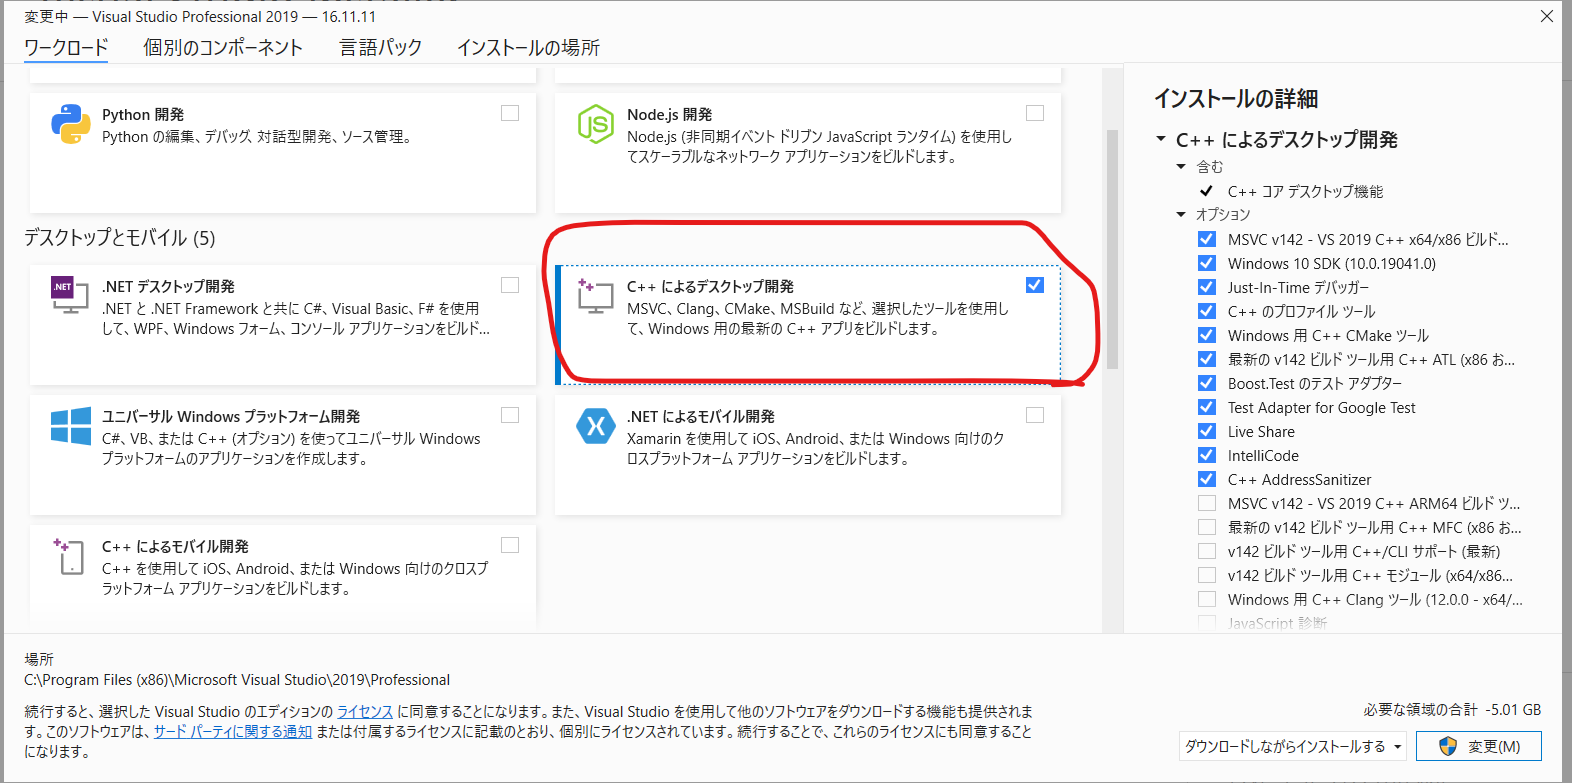Open サード パーティに関する通知 link
Screen dimensions: 1572x783
(x=233, y=731)
